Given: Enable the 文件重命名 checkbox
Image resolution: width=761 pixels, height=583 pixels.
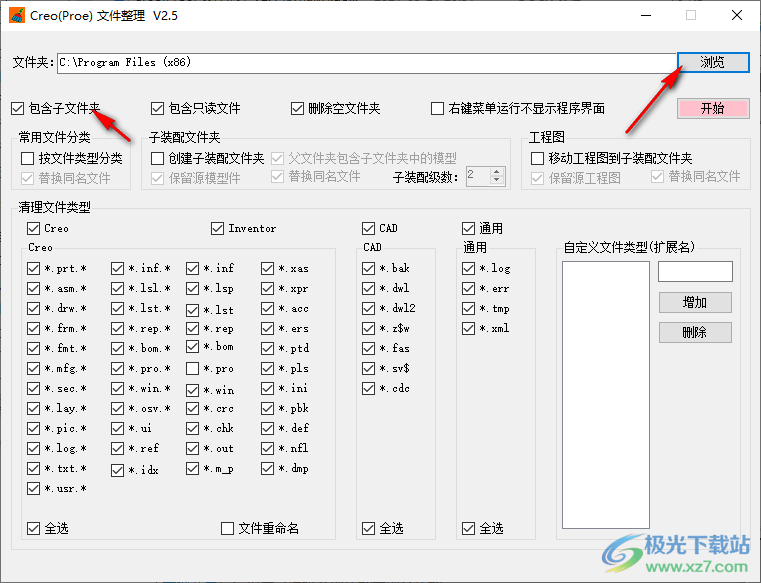Looking at the screenshot, I should click(227, 528).
